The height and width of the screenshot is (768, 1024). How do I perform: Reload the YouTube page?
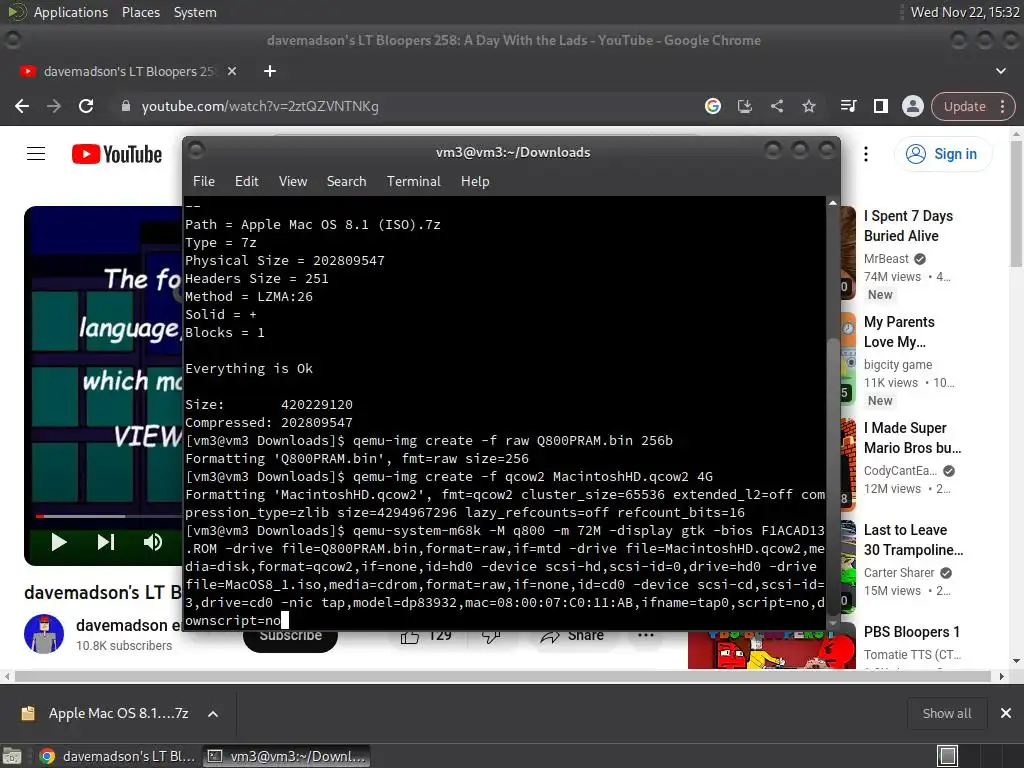click(x=86, y=106)
